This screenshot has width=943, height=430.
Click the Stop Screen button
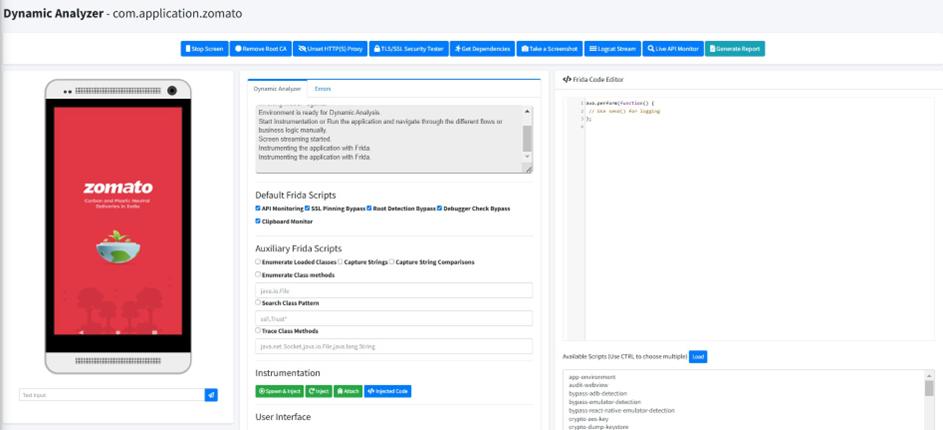tap(204, 49)
